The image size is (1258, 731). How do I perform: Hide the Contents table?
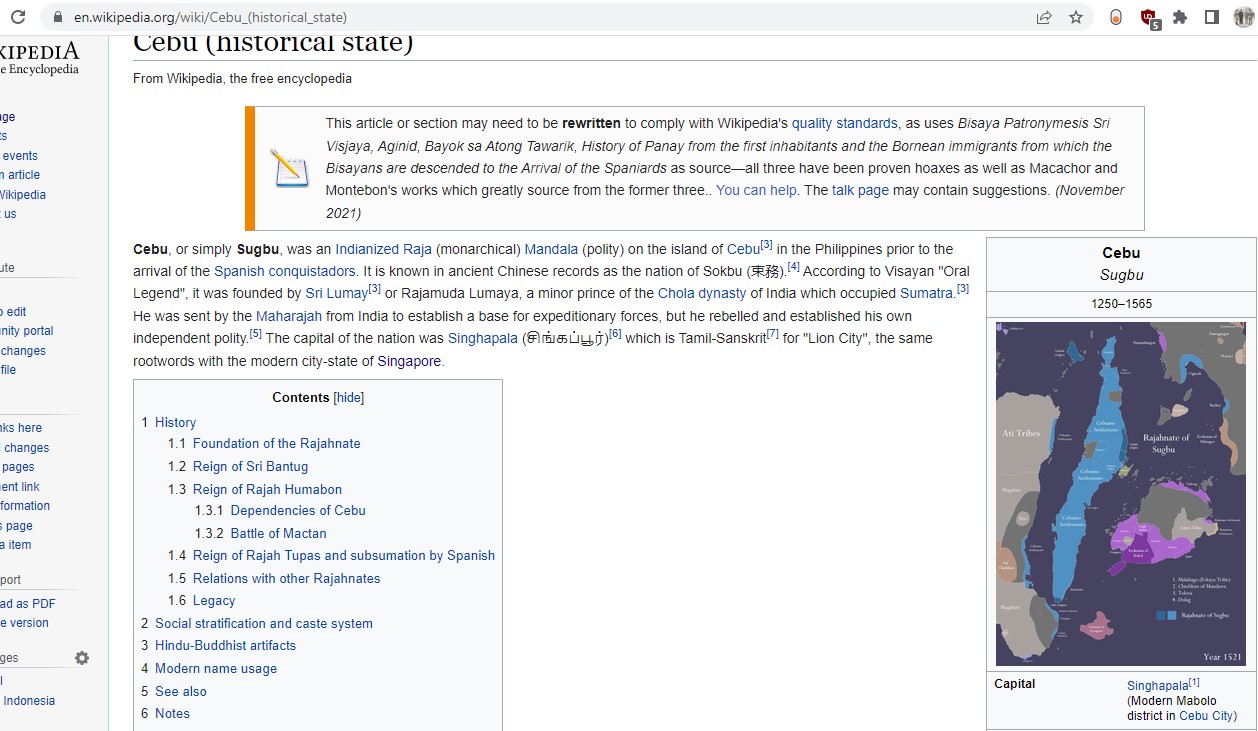(349, 398)
